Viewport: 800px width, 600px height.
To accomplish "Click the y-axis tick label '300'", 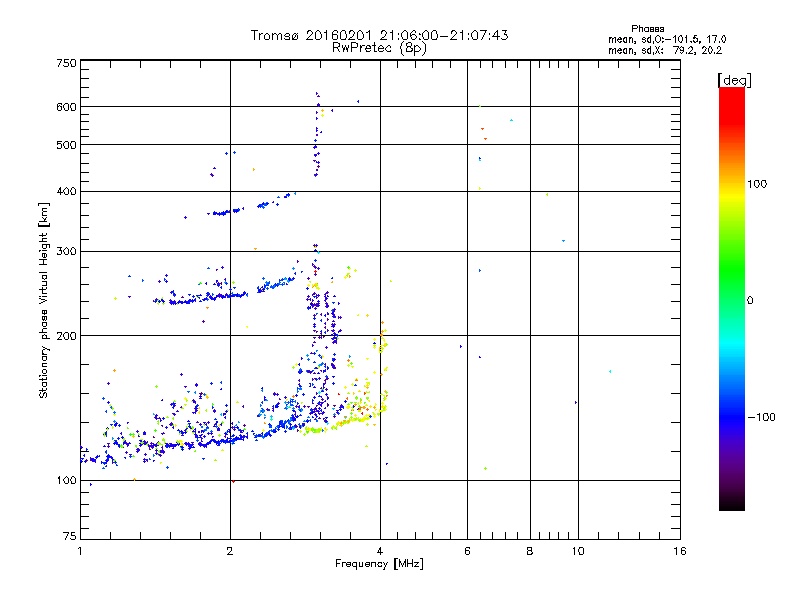I will point(67,251).
